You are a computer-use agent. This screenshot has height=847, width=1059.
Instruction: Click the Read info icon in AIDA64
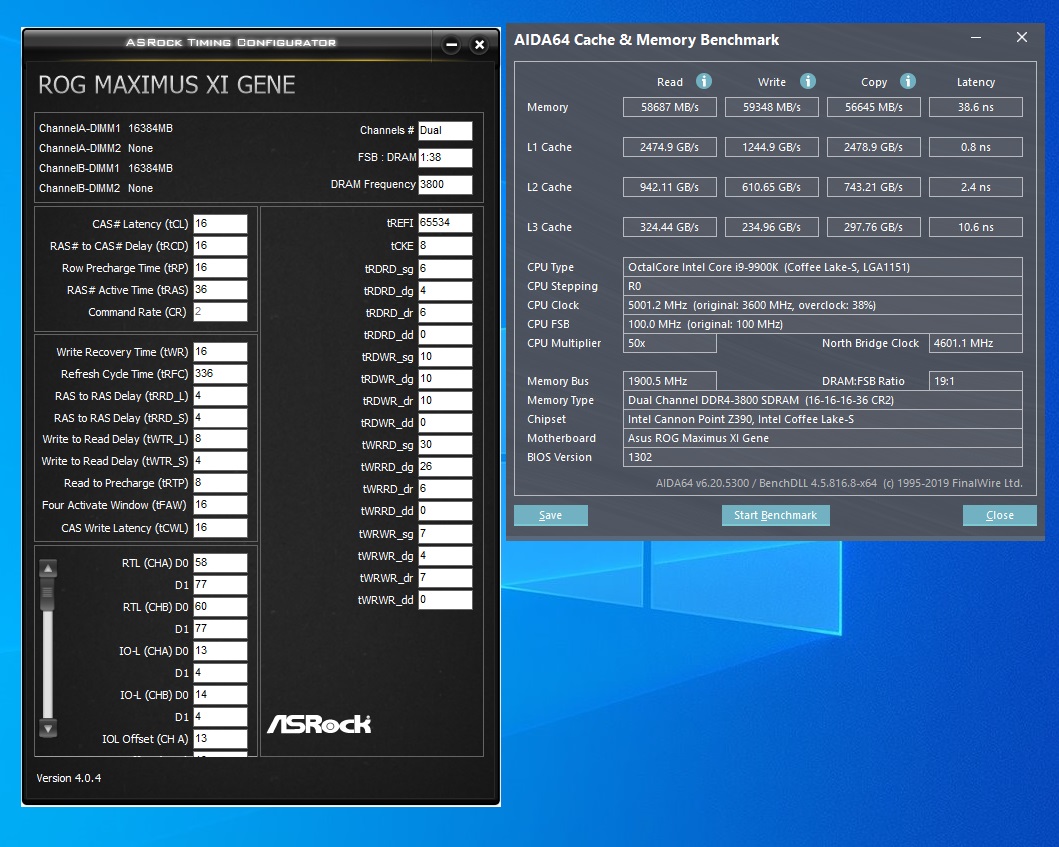[704, 81]
